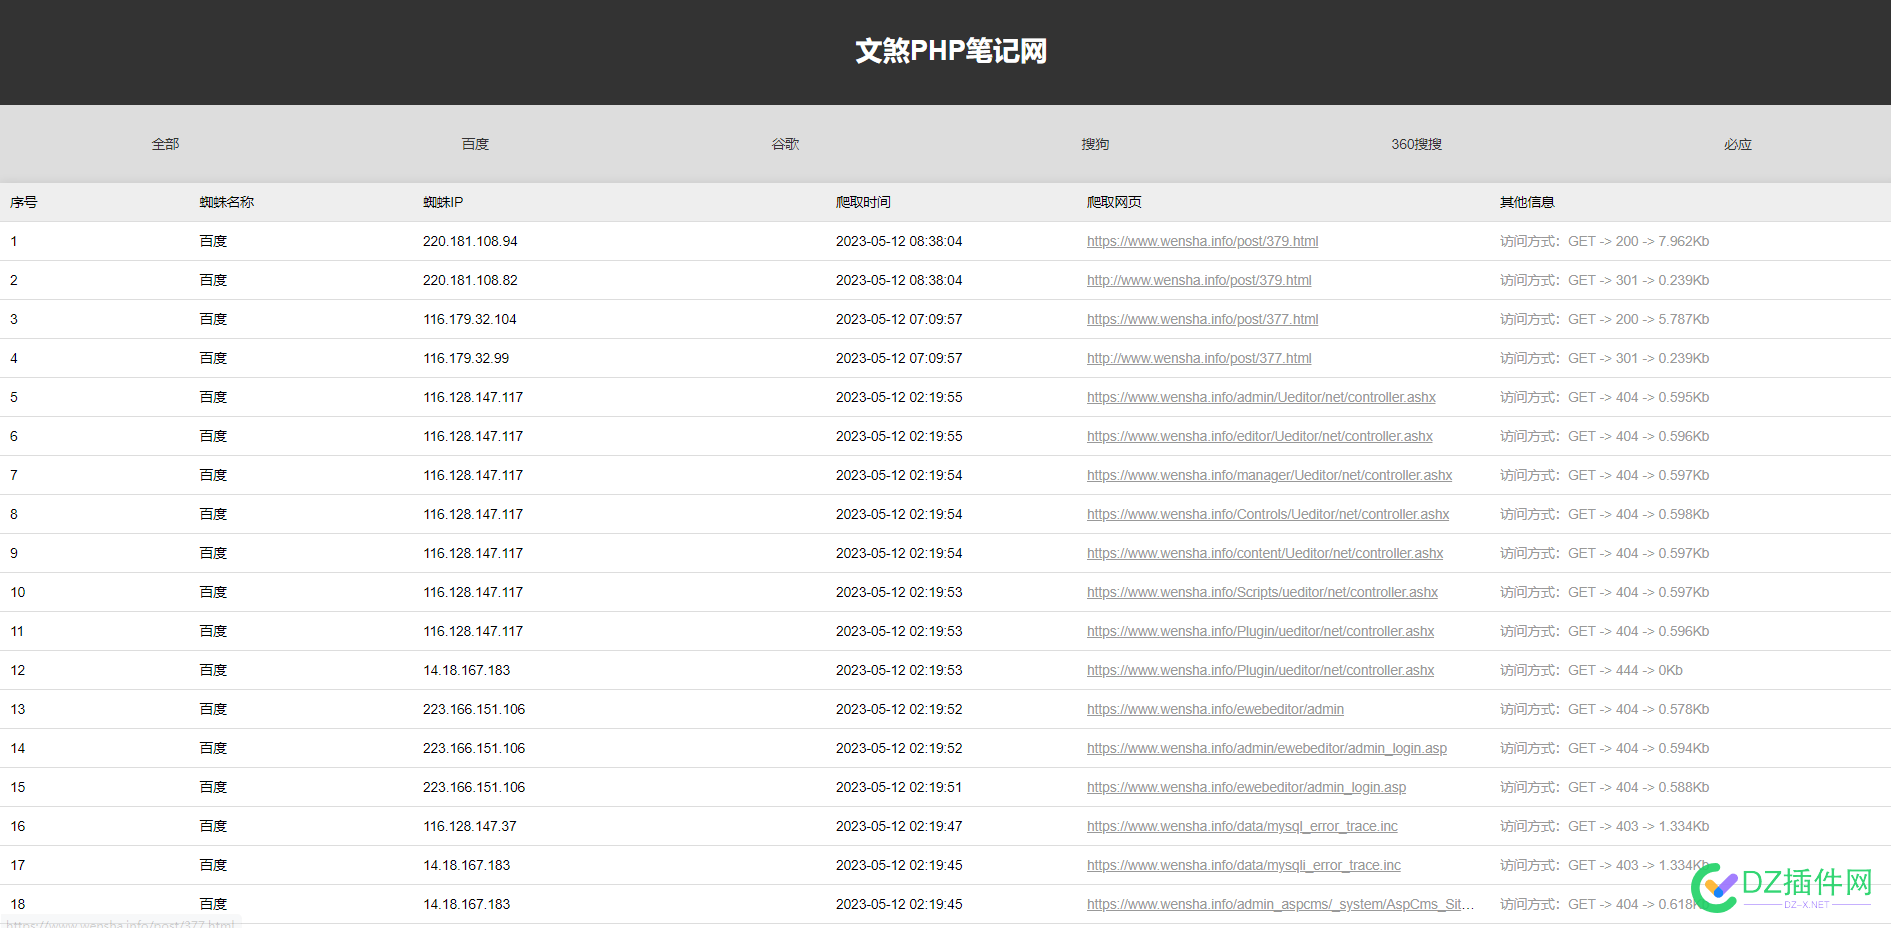1891x928 pixels.
Task: Open https post/379.html link in row 1
Action: coord(1202,241)
